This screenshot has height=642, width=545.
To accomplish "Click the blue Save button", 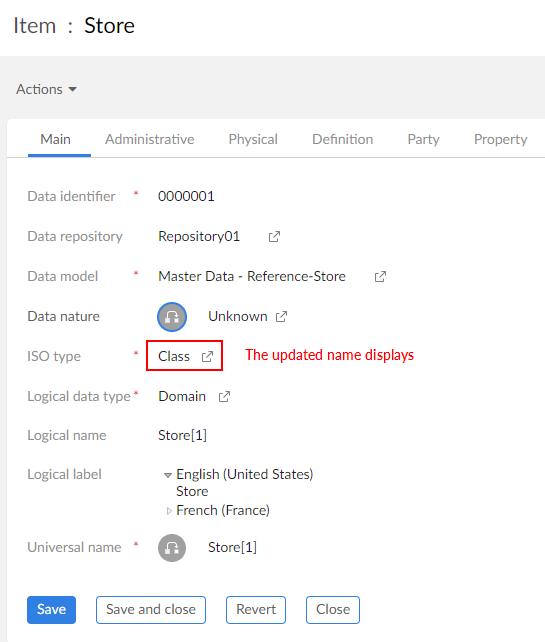I will point(52,610).
